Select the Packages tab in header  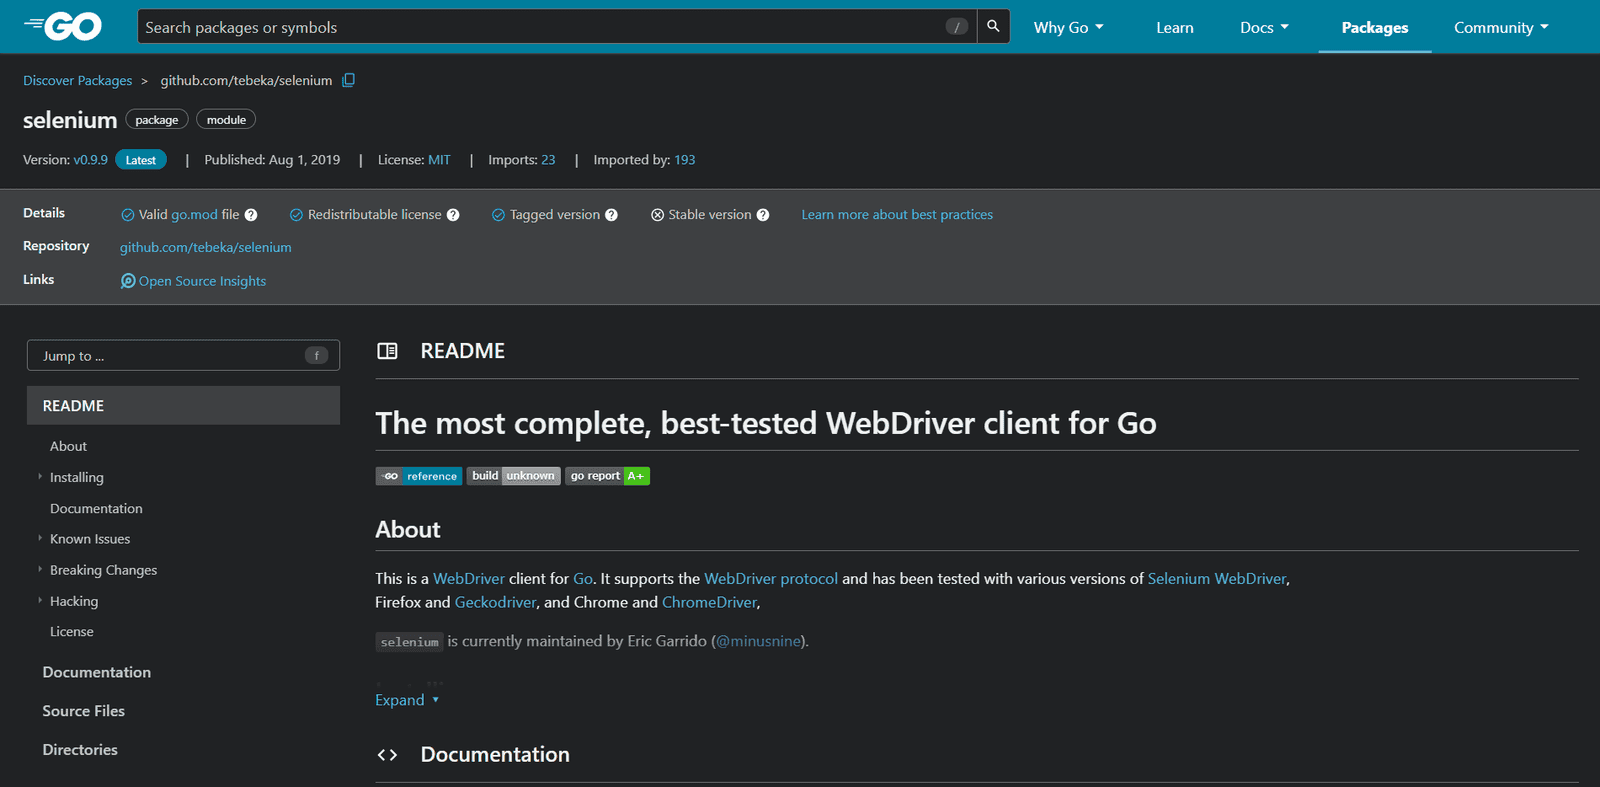(1374, 28)
